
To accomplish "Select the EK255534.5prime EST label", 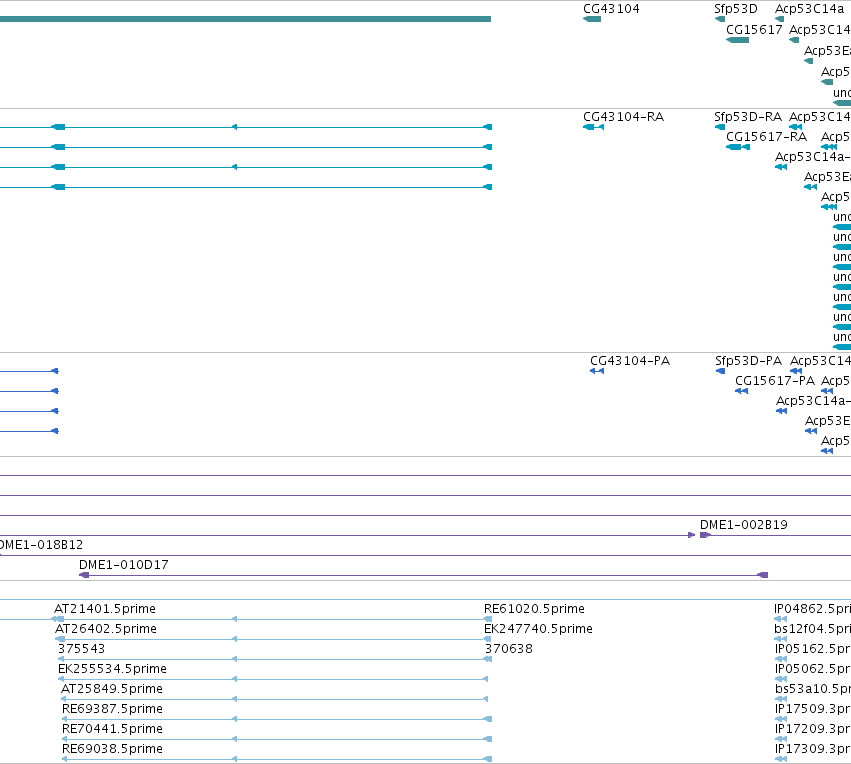I will [112, 669].
